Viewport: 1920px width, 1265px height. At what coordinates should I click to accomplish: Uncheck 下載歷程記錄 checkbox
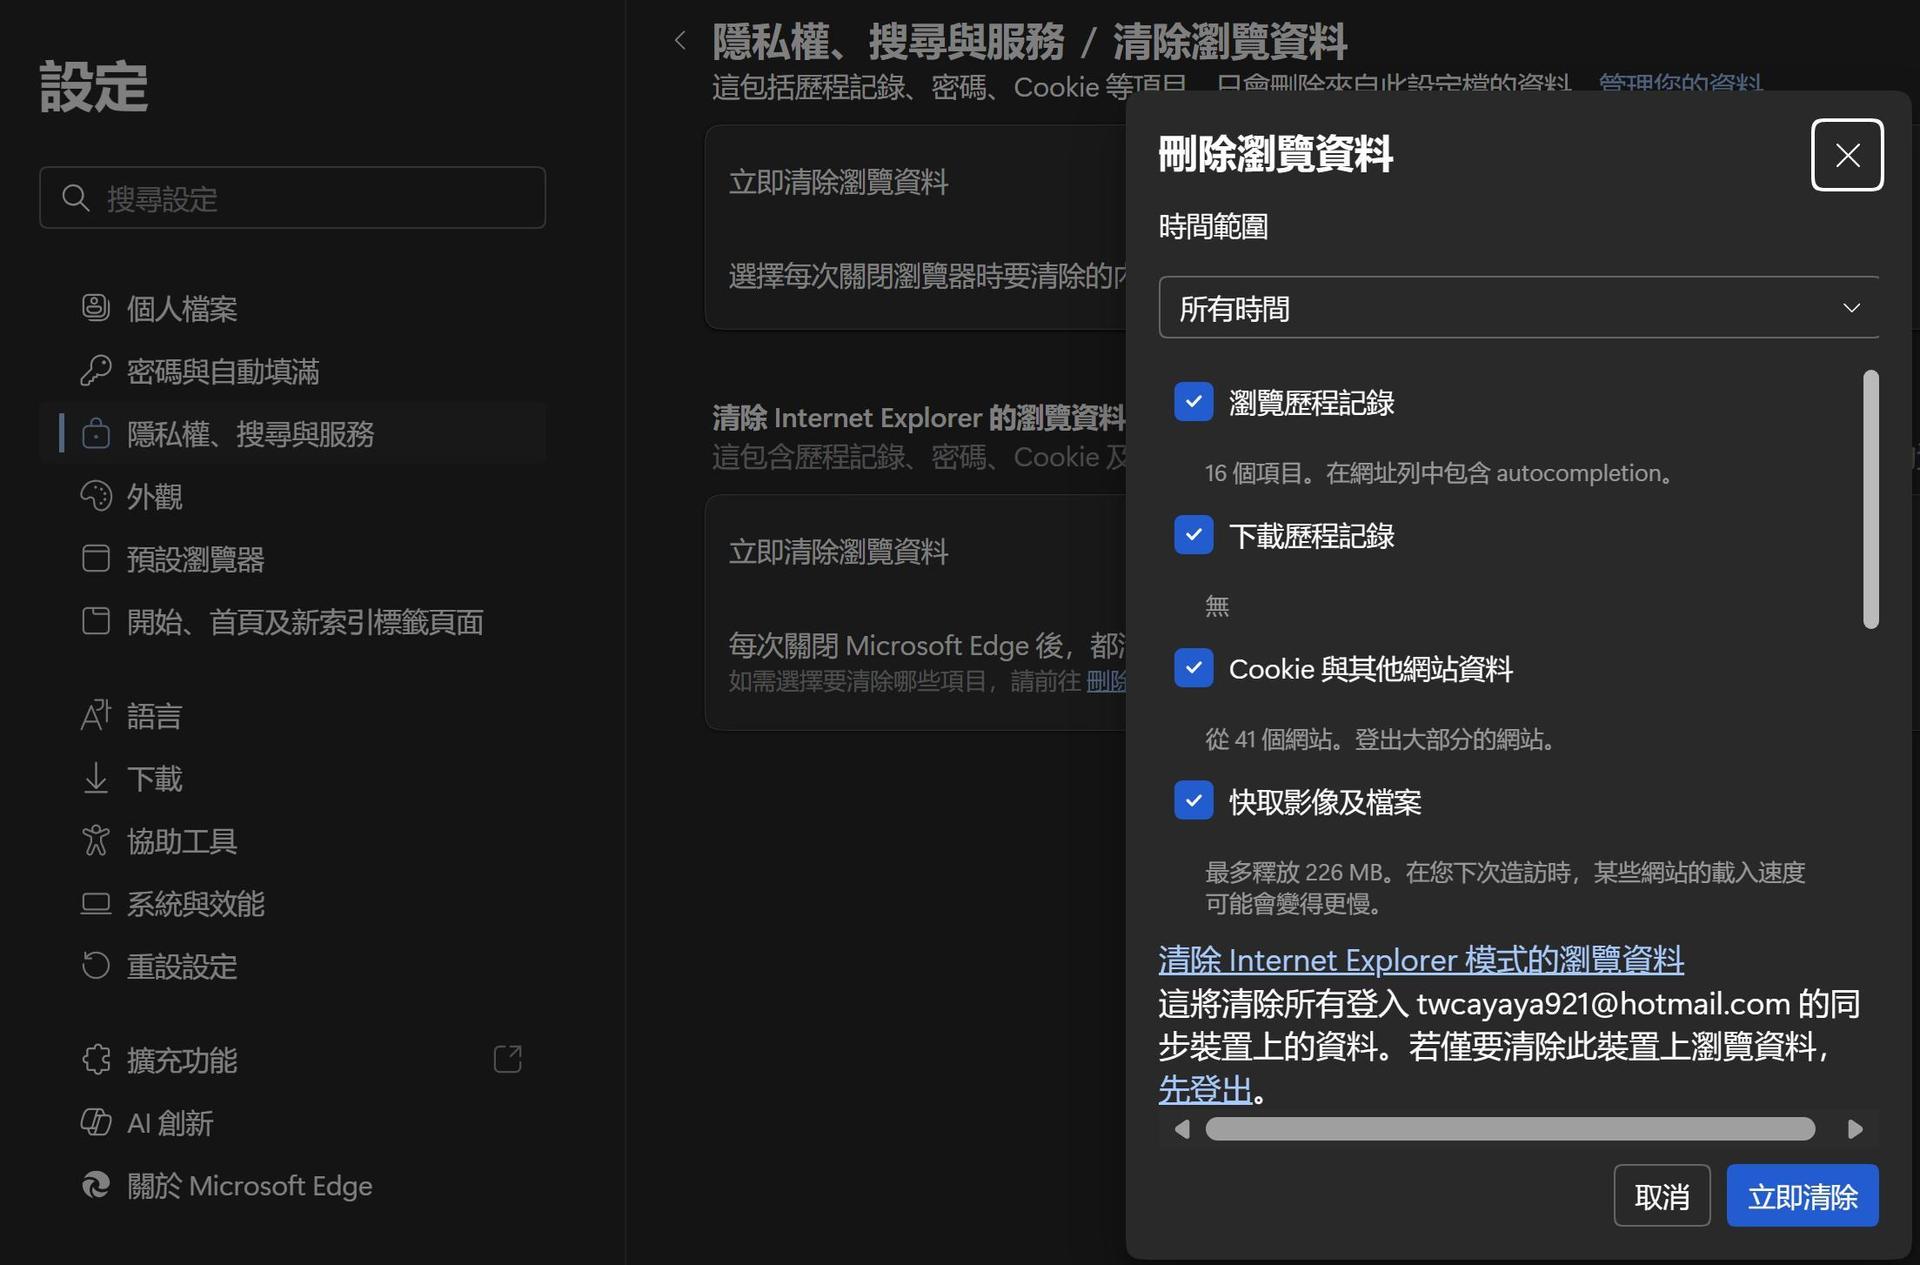point(1193,535)
